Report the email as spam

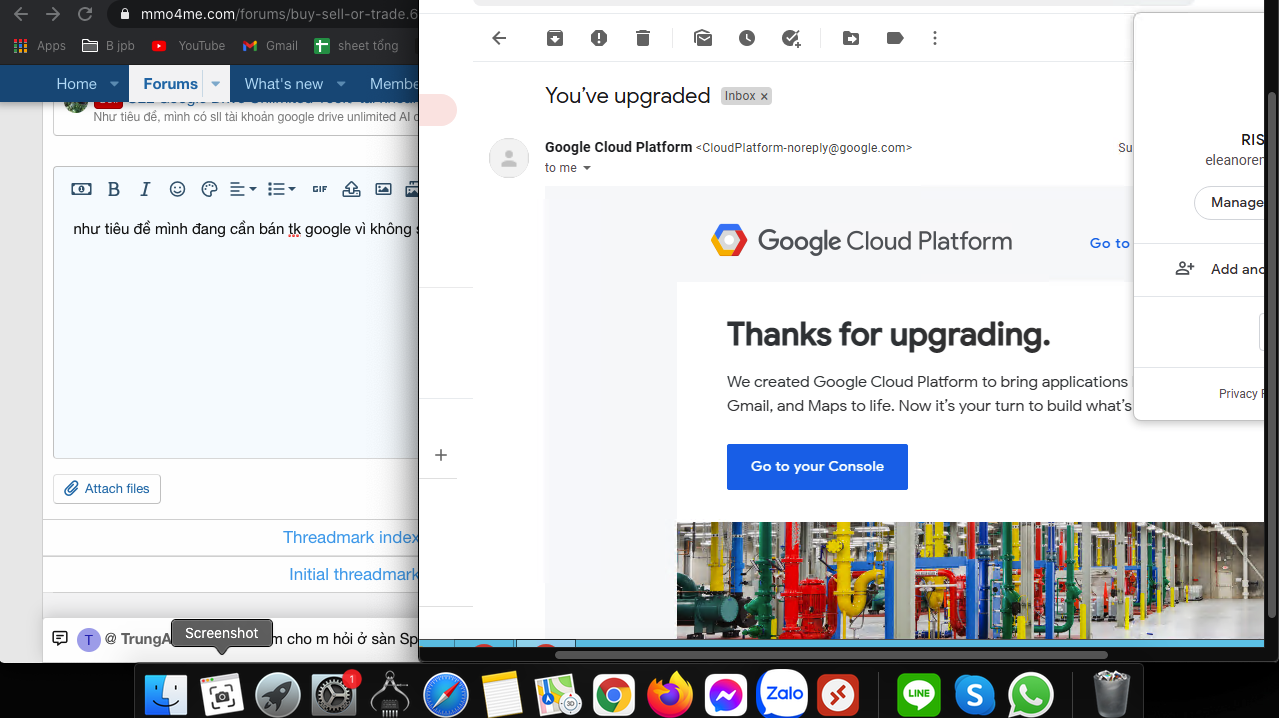coord(598,38)
